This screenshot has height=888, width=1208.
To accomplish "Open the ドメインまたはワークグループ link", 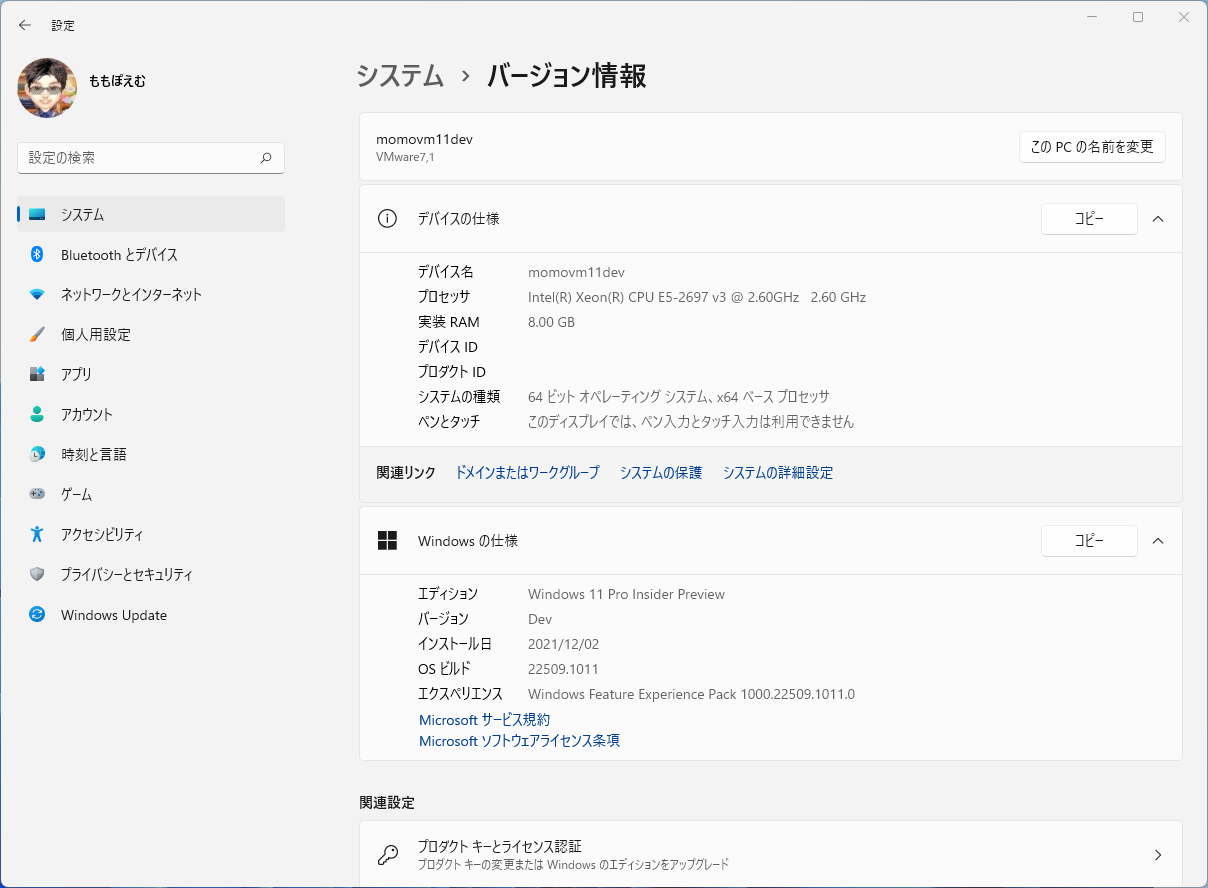I will (527, 473).
